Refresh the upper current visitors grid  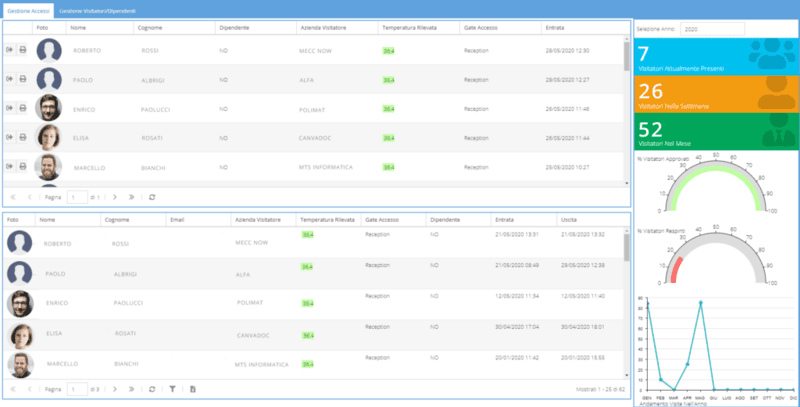pyautogui.click(x=152, y=197)
